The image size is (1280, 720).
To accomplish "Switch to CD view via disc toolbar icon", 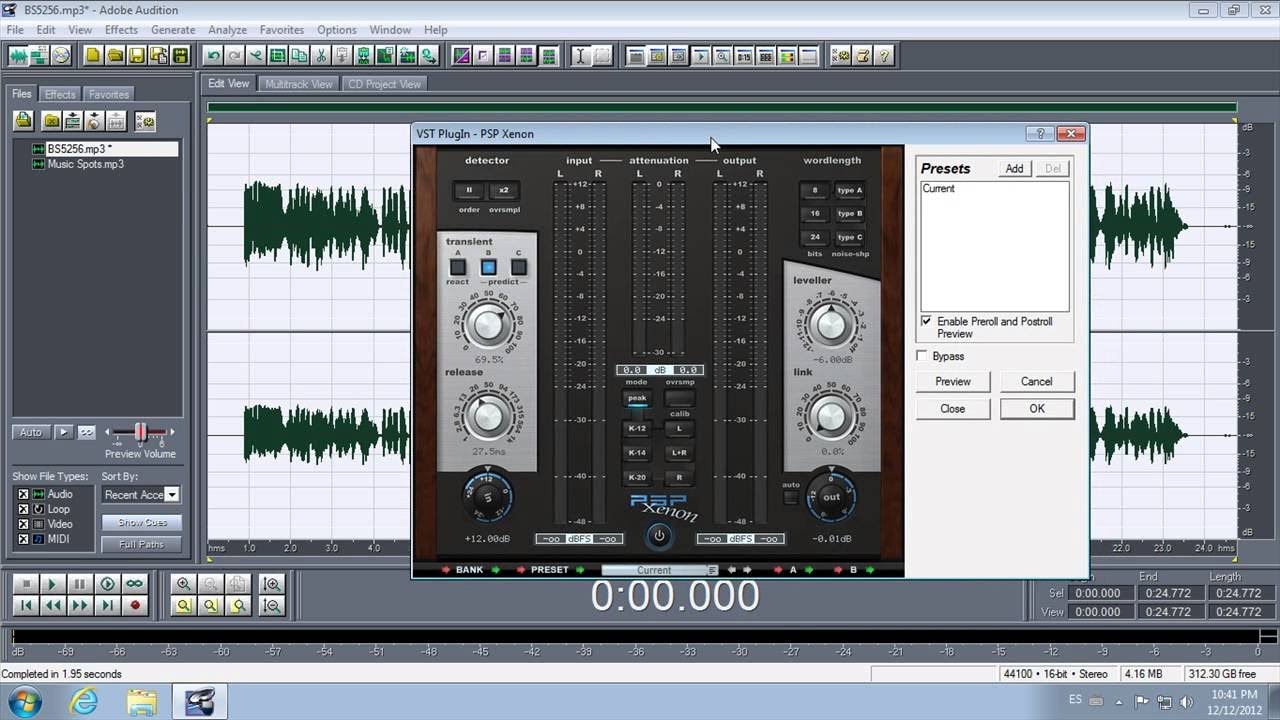I will coord(62,56).
